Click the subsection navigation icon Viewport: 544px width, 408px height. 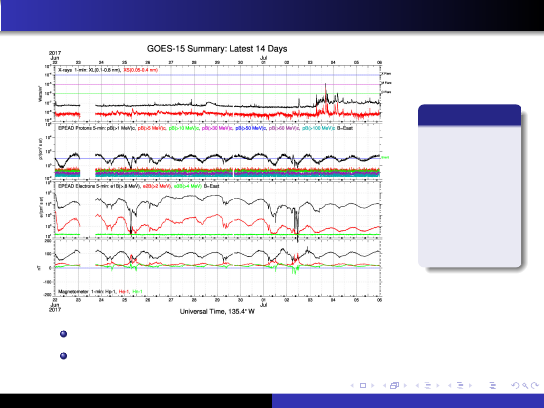coord(428,385)
